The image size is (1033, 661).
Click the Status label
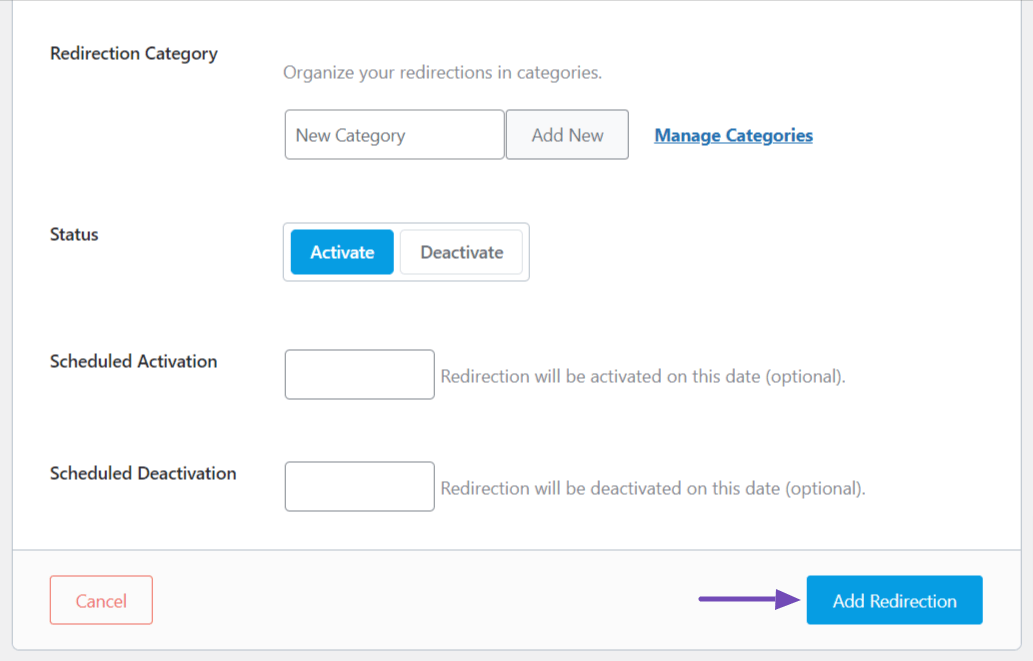(x=74, y=234)
